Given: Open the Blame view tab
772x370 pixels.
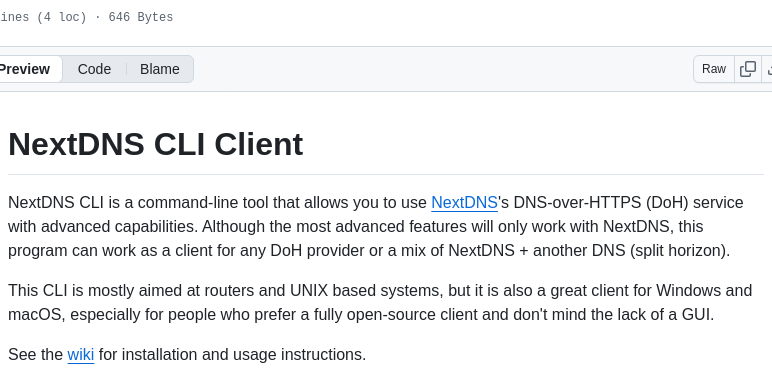Looking at the screenshot, I should click(160, 69).
